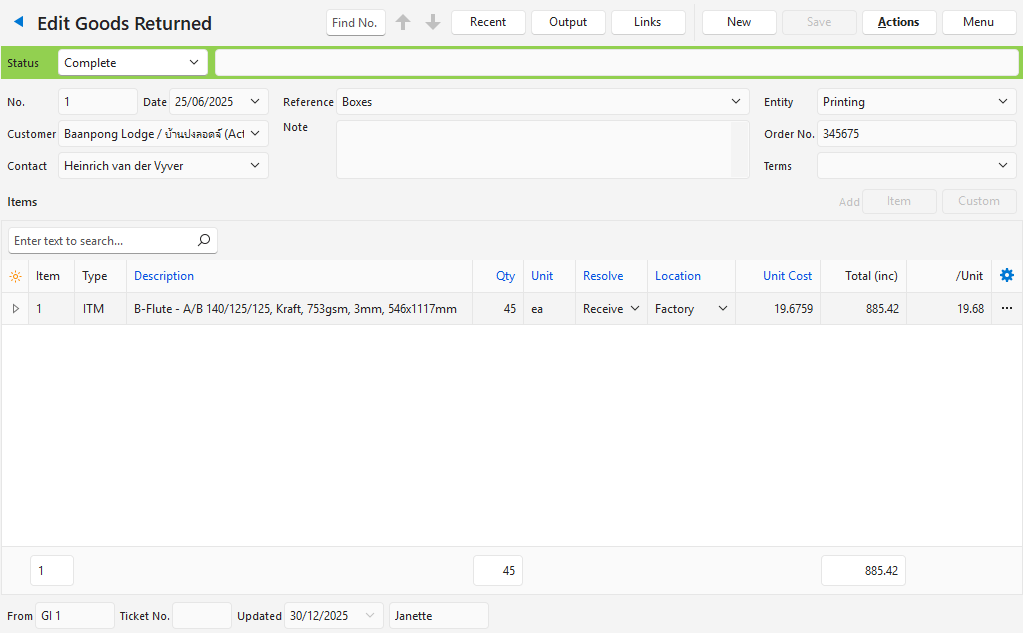Sort by the Description column header

pyautogui.click(x=164, y=276)
